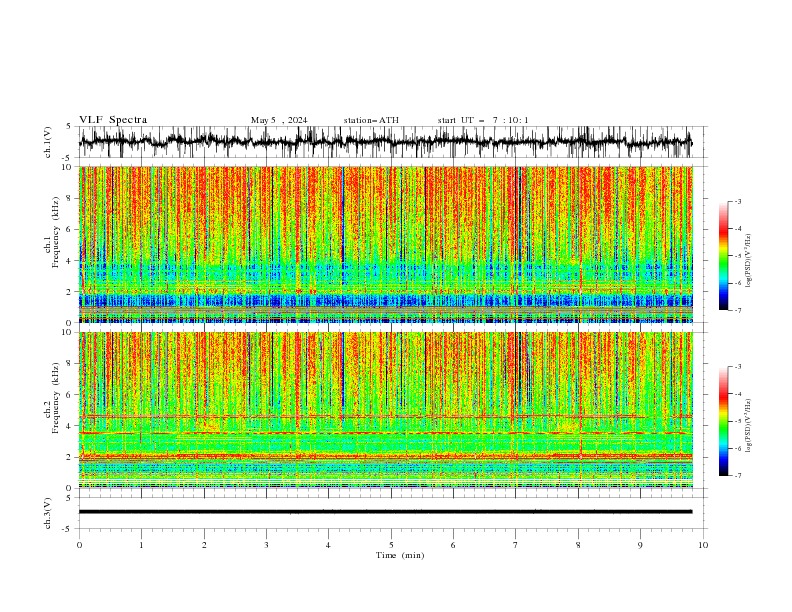The width and height of the screenshot is (792, 612).
Task: Click the ch.1 colorbar scale
Action: (723, 256)
